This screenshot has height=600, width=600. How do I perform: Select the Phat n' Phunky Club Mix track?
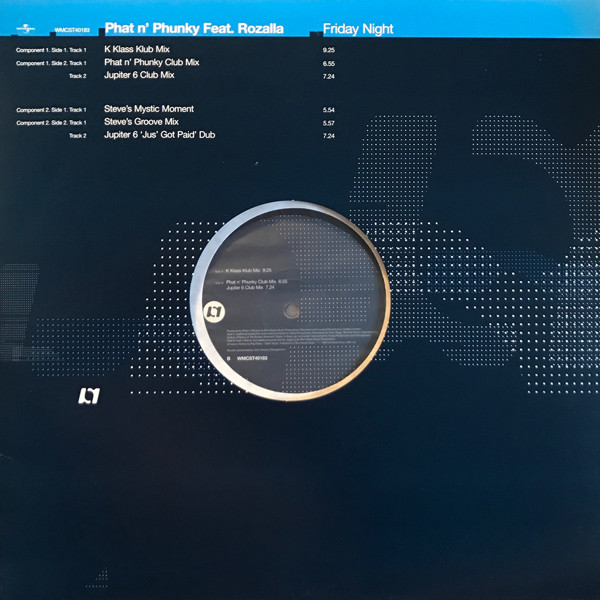point(157,62)
